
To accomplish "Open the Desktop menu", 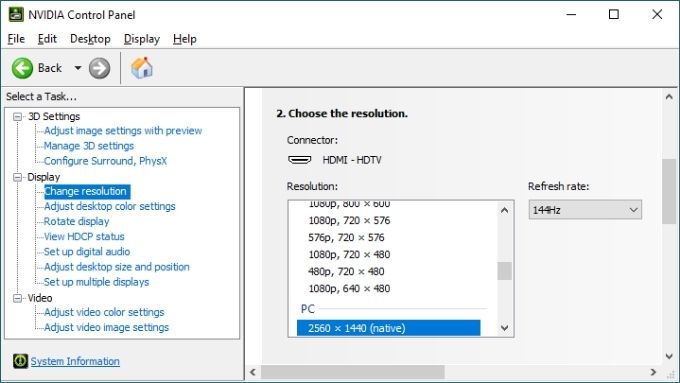I will [90, 39].
